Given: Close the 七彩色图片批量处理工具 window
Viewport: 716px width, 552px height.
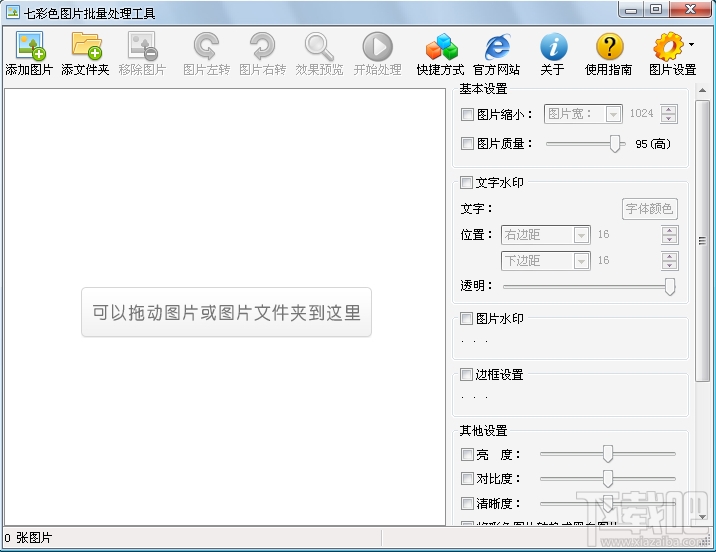Looking at the screenshot, I should coord(690,10).
